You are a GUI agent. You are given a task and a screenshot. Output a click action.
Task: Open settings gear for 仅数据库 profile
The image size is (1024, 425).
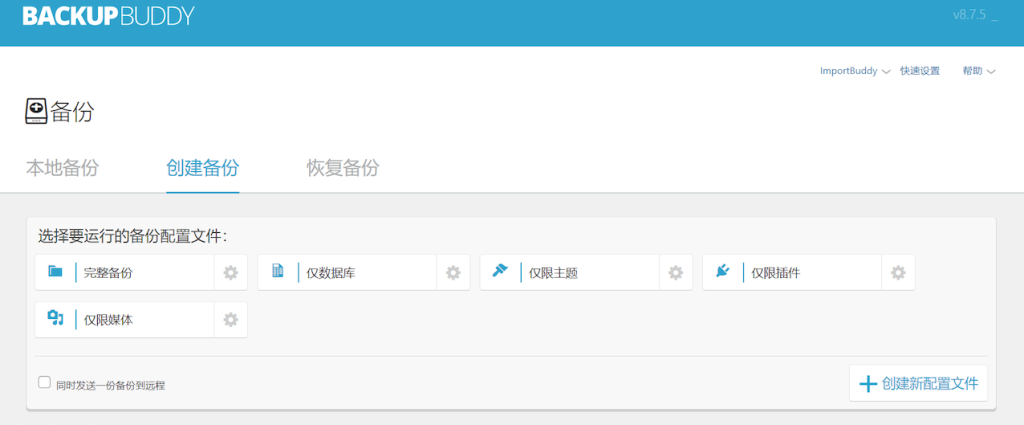[x=453, y=272]
